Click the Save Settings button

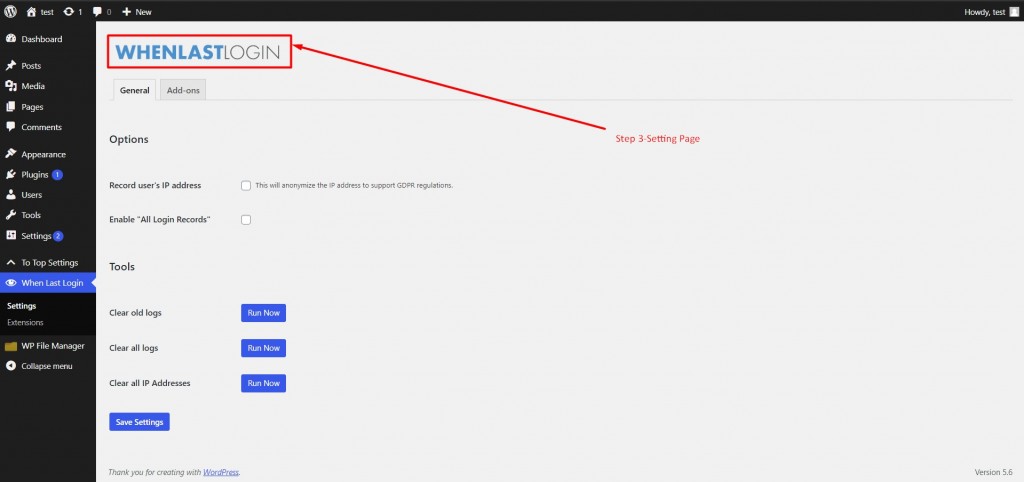coord(140,422)
